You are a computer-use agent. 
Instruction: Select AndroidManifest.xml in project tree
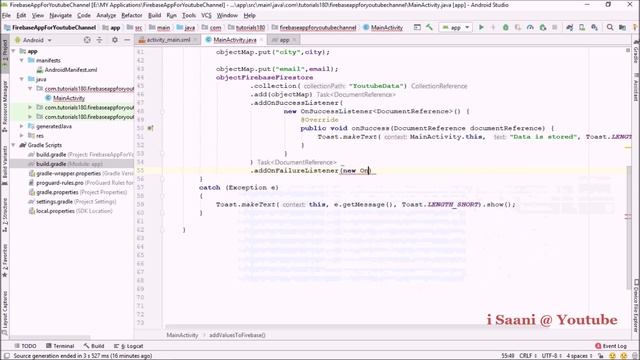click(67, 70)
